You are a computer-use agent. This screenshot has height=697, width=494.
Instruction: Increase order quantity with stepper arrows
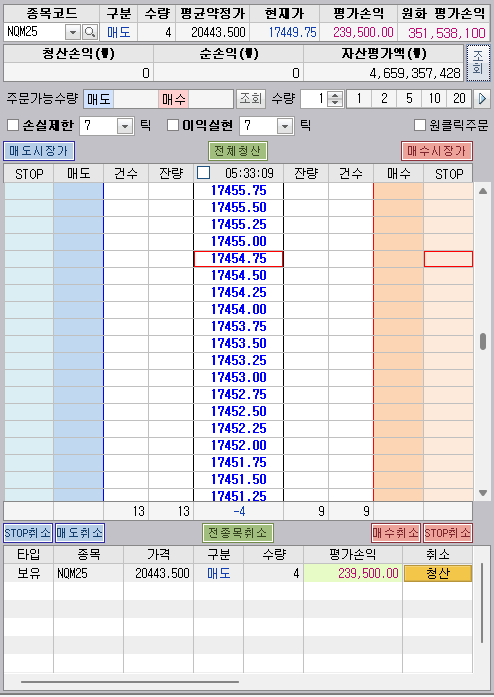336,95
